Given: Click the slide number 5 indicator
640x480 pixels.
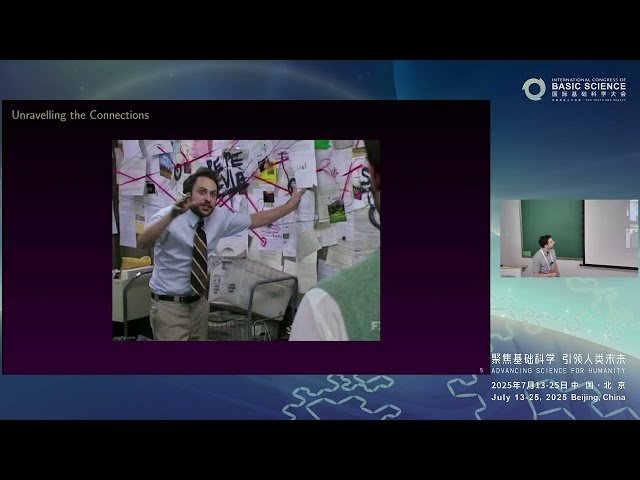Looking at the screenshot, I should [x=481, y=369].
